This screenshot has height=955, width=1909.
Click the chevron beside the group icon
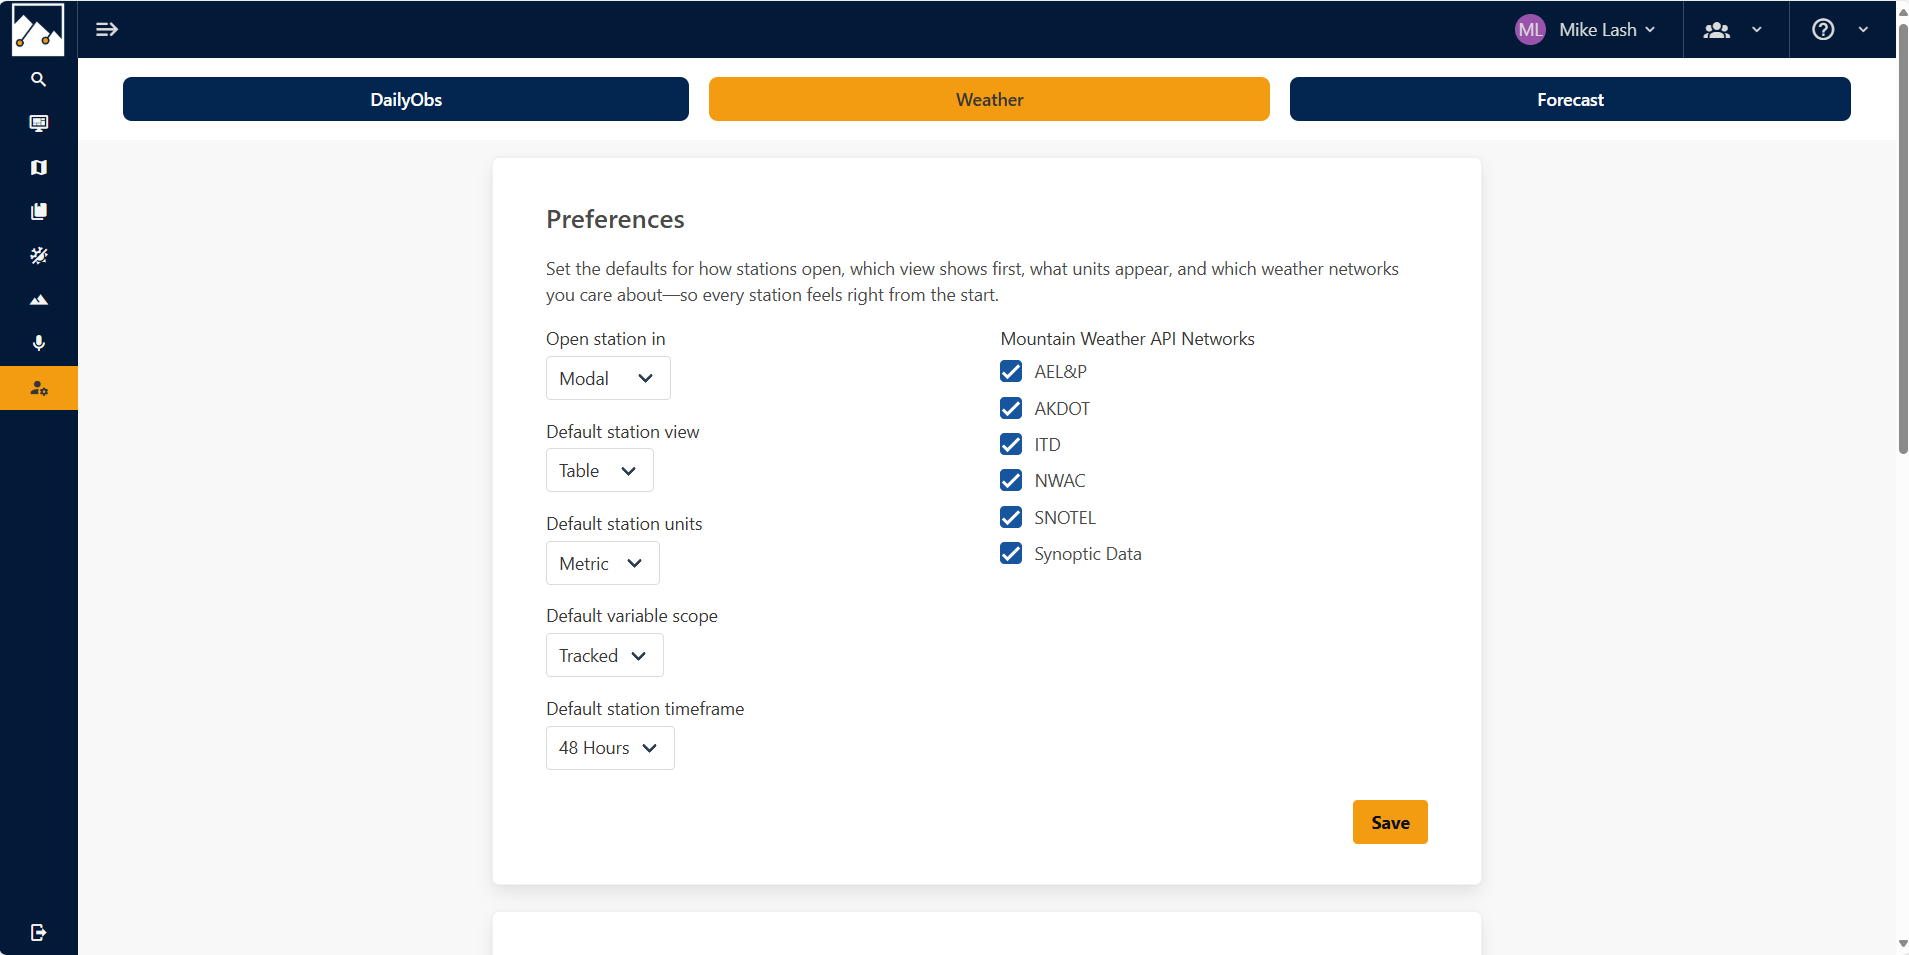(1756, 30)
